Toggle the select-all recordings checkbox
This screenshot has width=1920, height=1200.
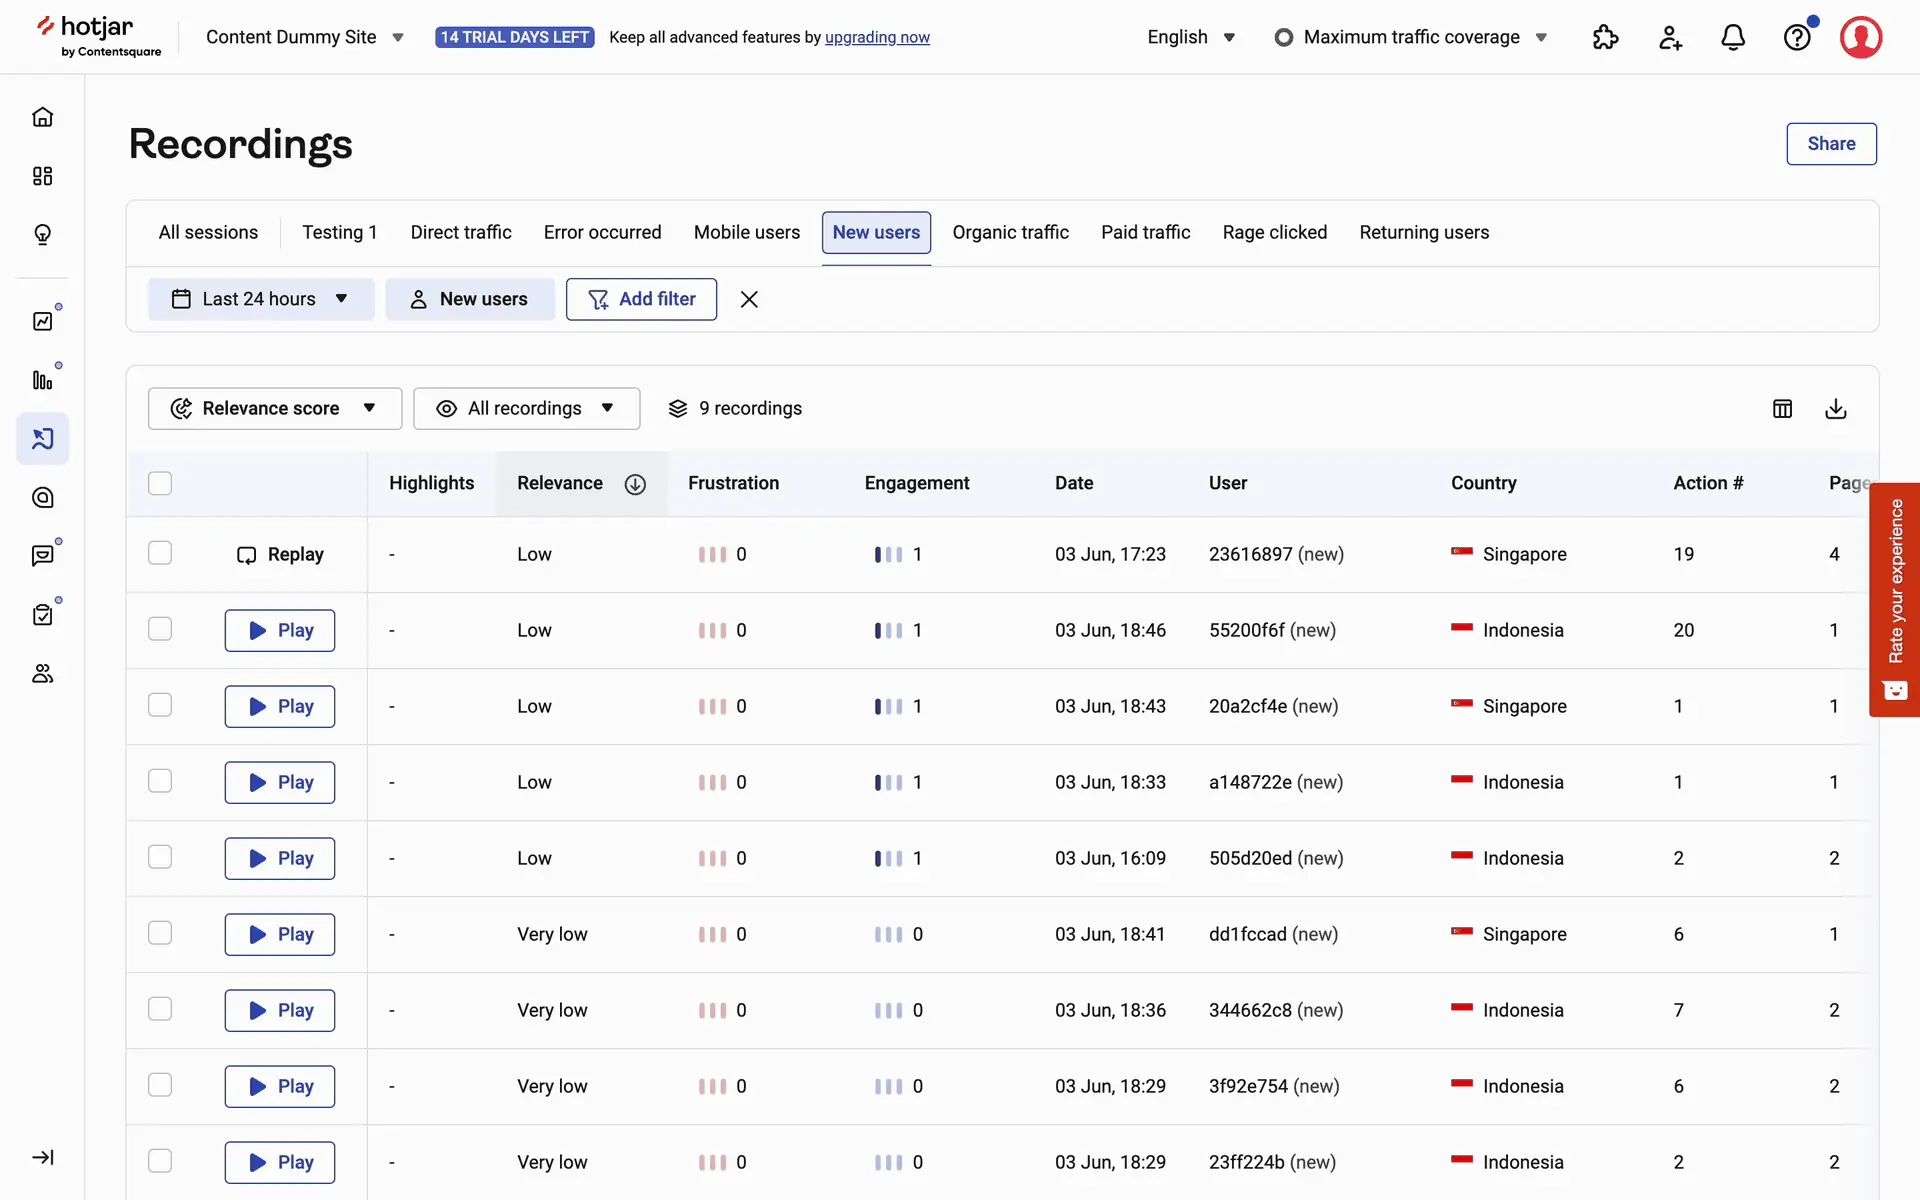click(x=160, y=483)
